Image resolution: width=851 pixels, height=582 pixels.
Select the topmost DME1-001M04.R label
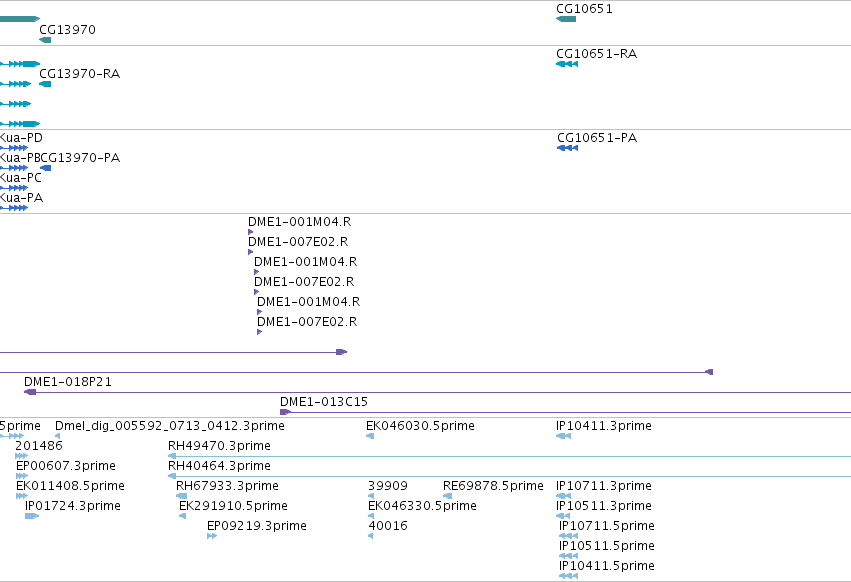coord(299,222)
